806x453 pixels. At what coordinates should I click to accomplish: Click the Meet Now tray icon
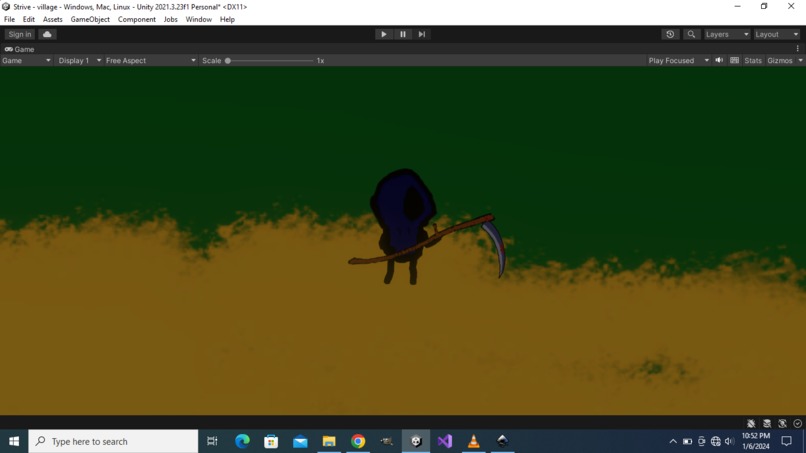pos(702,441)
